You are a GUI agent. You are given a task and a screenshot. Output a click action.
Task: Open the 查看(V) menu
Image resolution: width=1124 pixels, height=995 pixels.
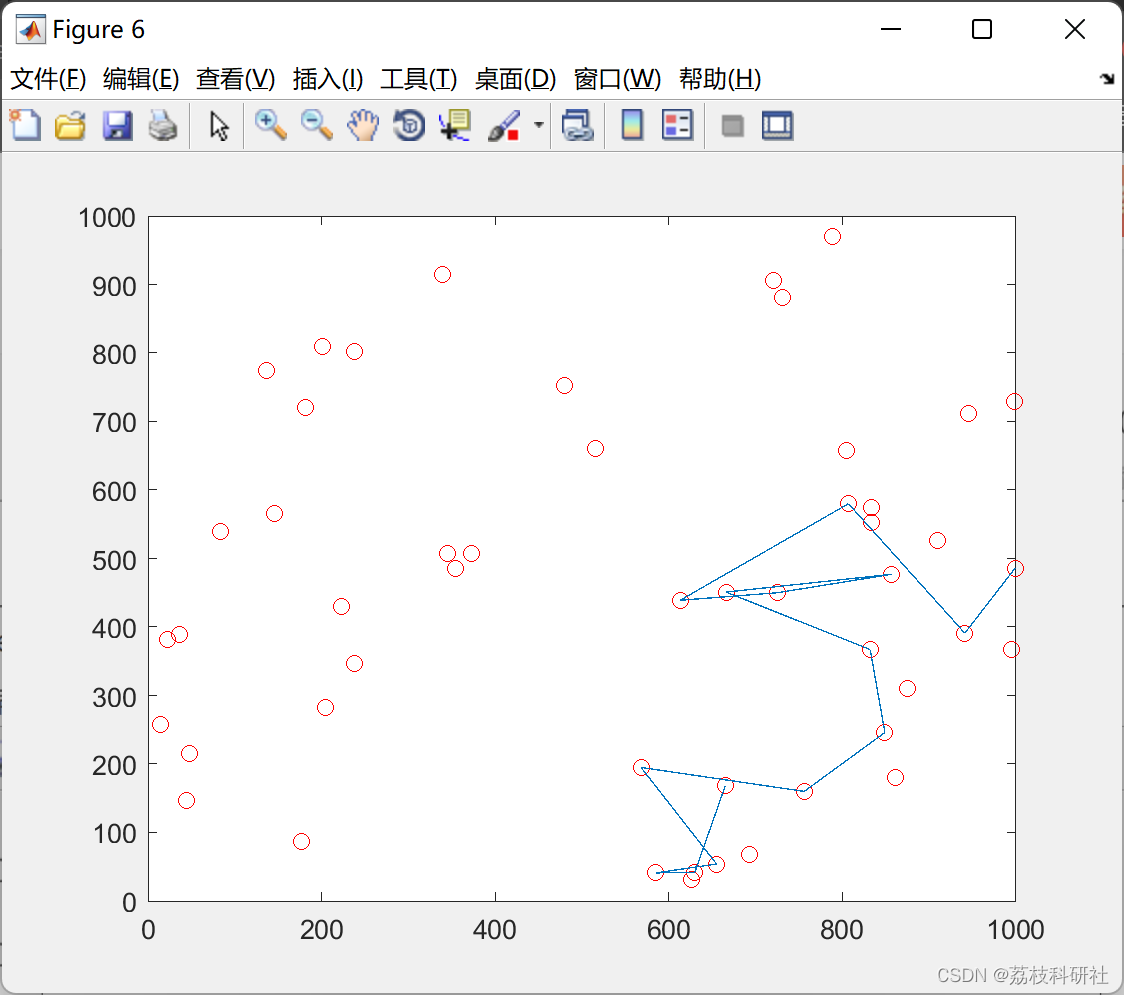235,79
